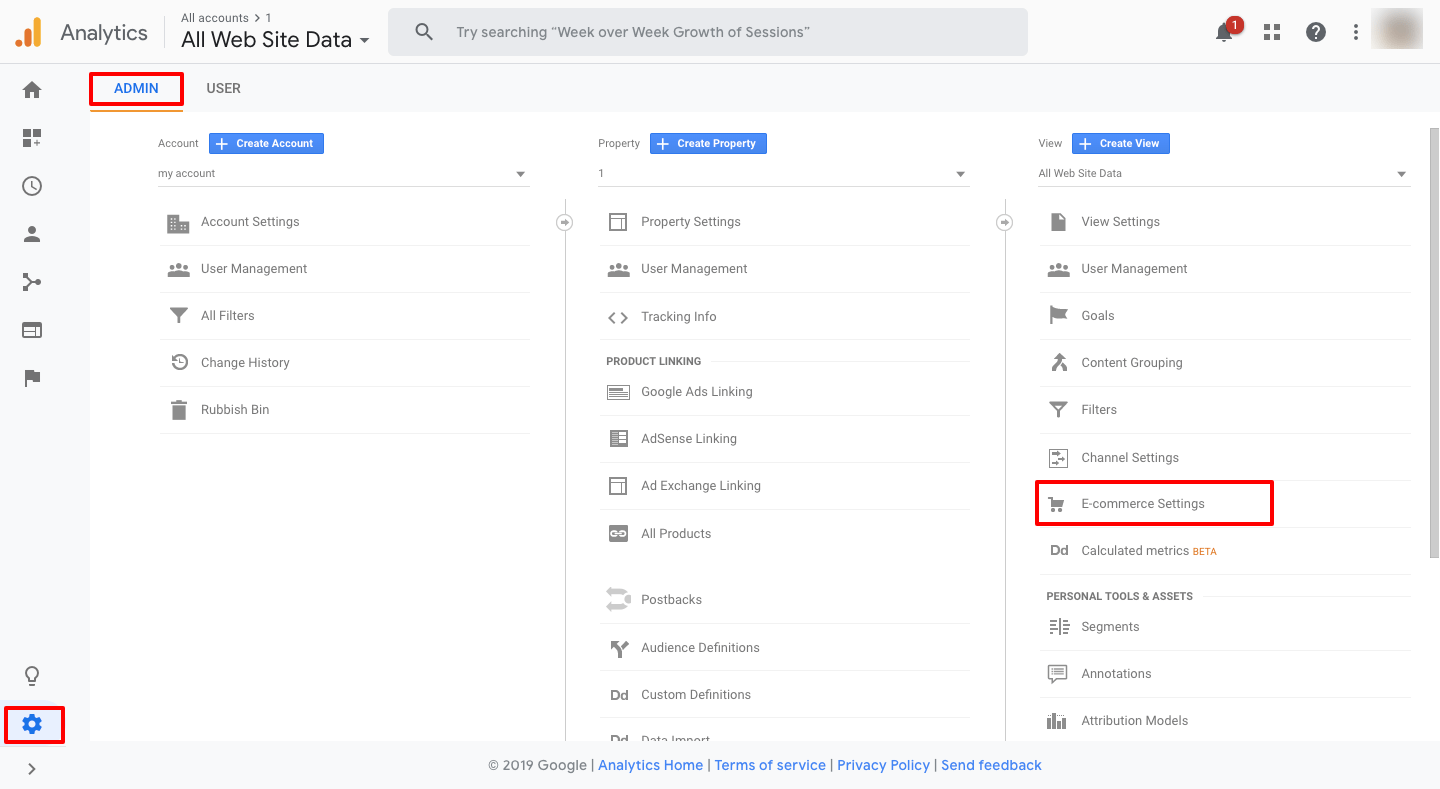Image resolution: width=1440 pixels, height=789 pixels.
Task: Select the ADMIN tab
Action: coord(135,88)
